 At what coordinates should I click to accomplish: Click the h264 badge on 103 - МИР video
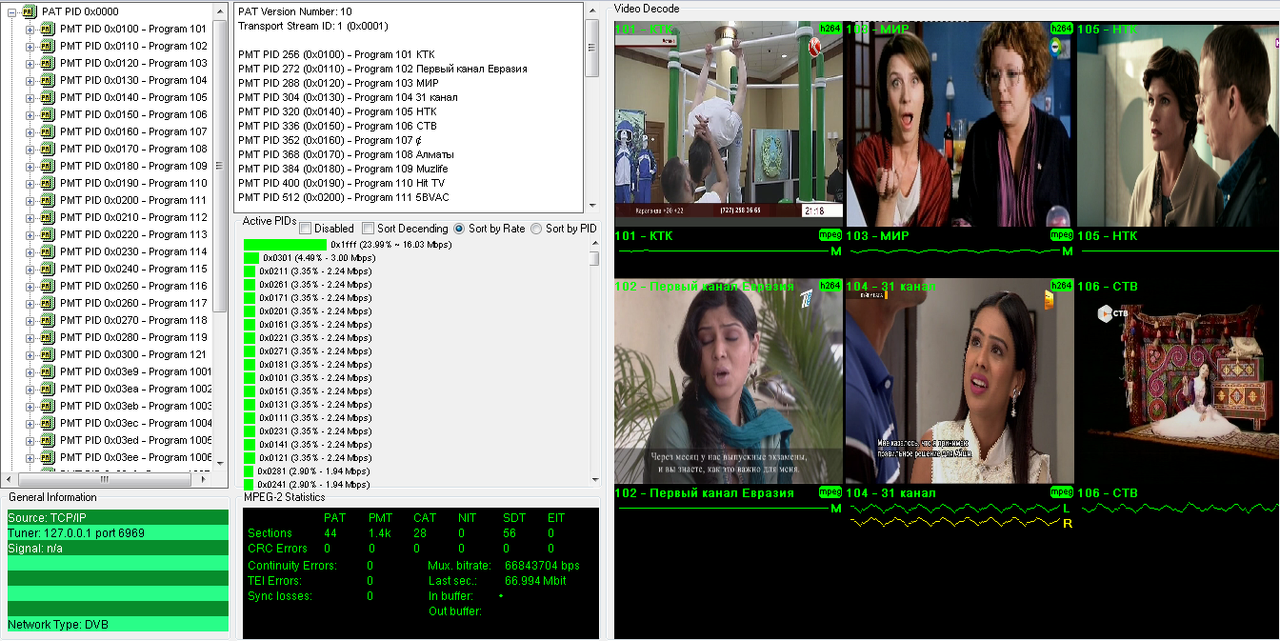pos(1061,29)
